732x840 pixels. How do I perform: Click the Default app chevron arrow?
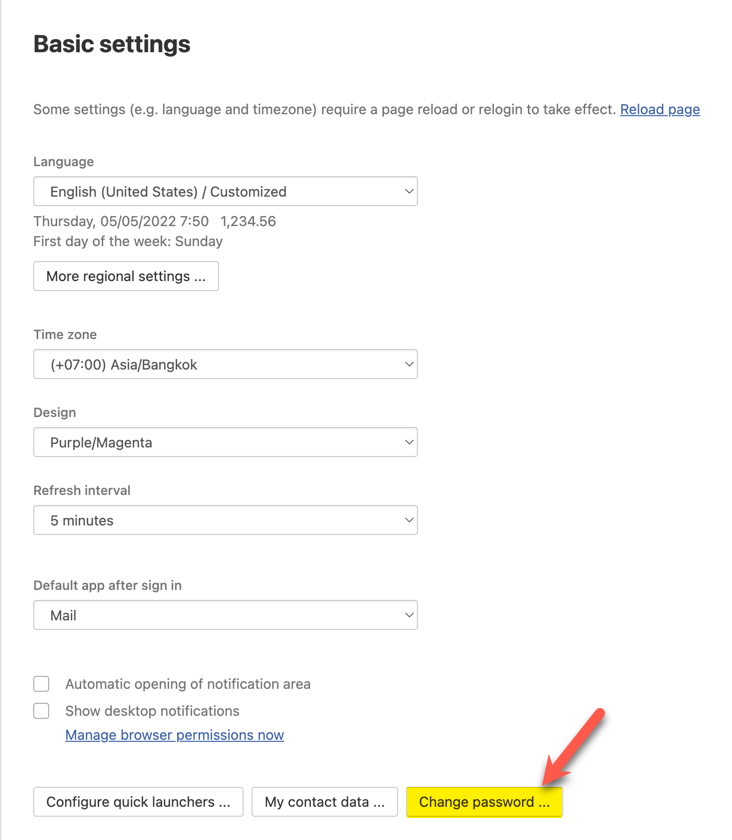pos(409,616)
